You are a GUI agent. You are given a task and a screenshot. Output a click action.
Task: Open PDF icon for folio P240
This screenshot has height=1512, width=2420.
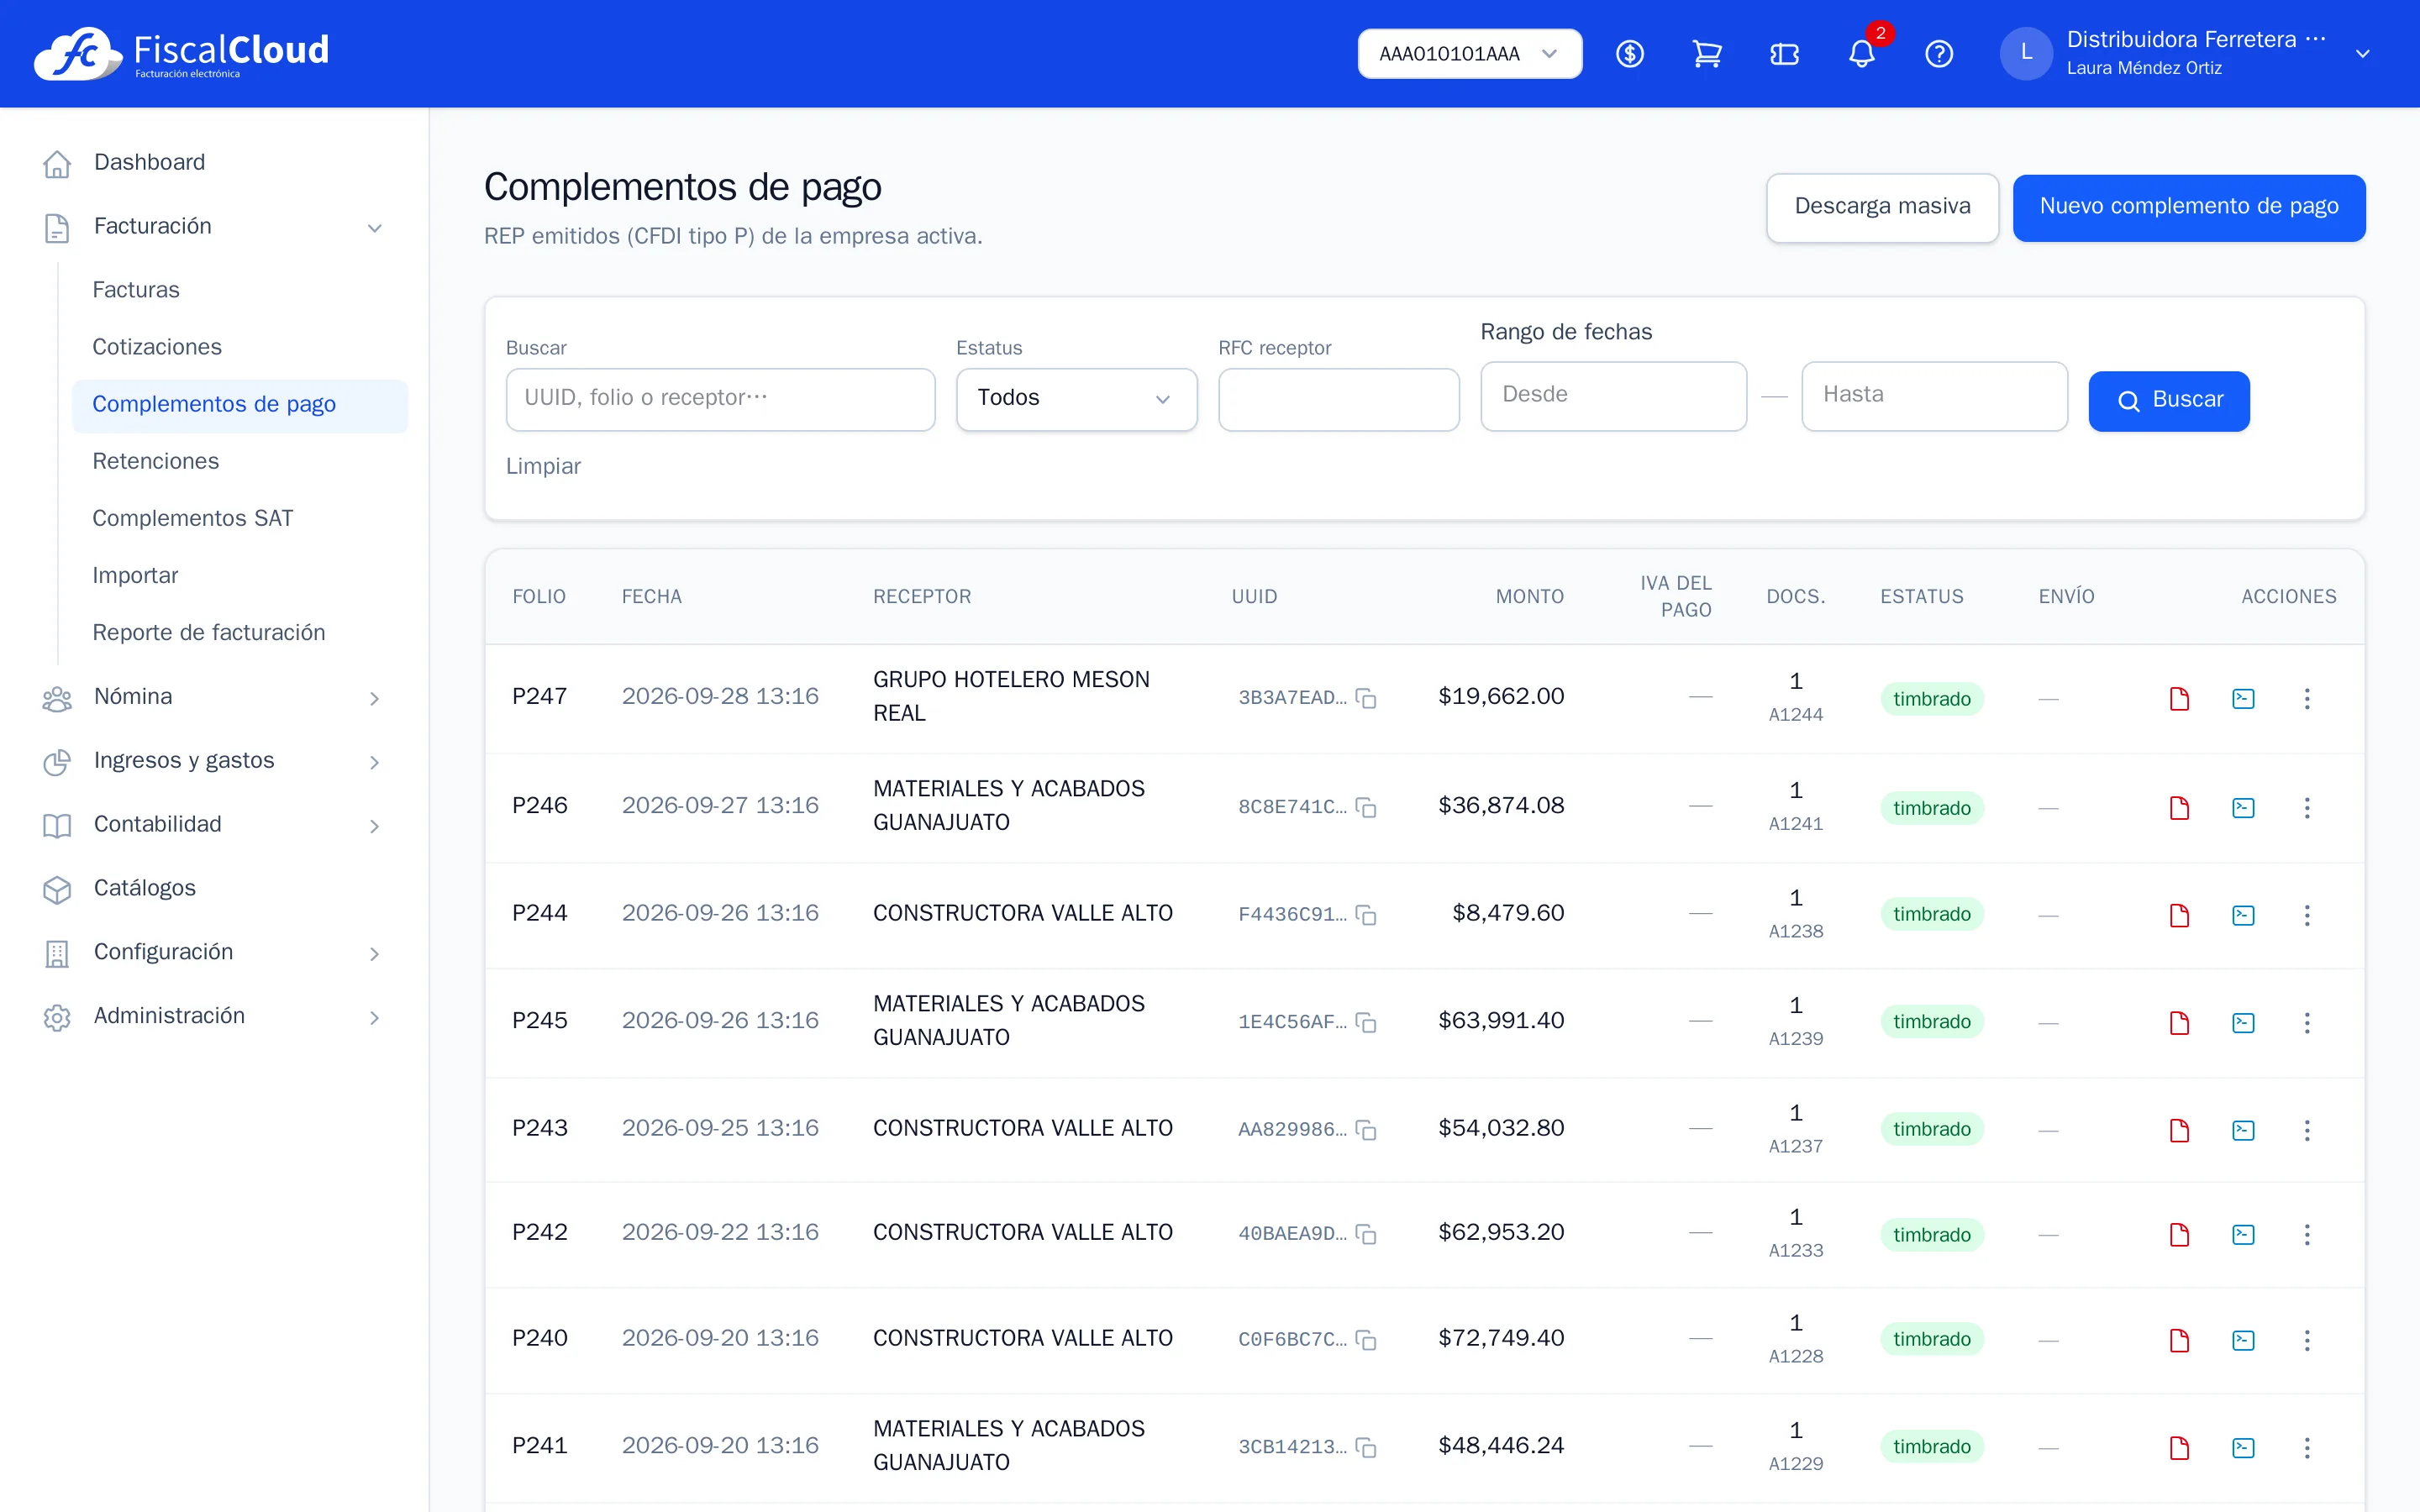click(2179, 1340)
